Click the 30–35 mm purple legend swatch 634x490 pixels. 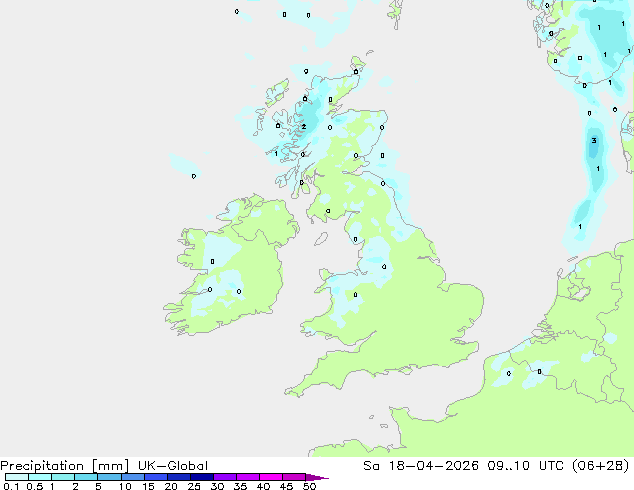224,477
